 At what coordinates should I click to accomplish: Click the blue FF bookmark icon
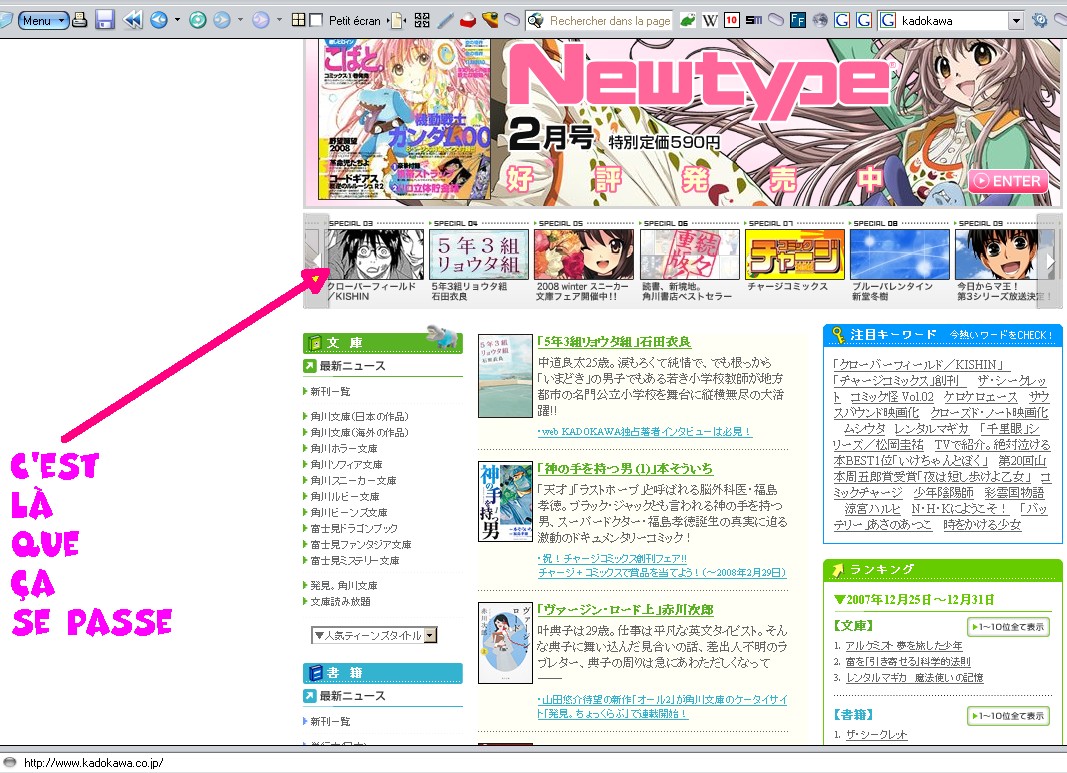pyautogui.click(x=798, y=20)
